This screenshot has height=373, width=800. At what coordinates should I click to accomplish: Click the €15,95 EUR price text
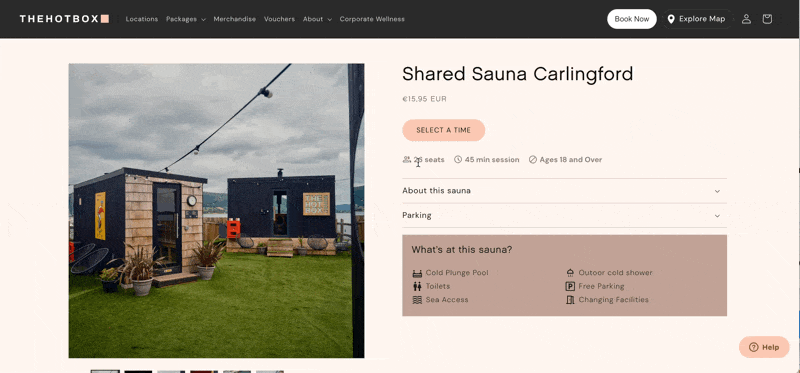[424, 99]
